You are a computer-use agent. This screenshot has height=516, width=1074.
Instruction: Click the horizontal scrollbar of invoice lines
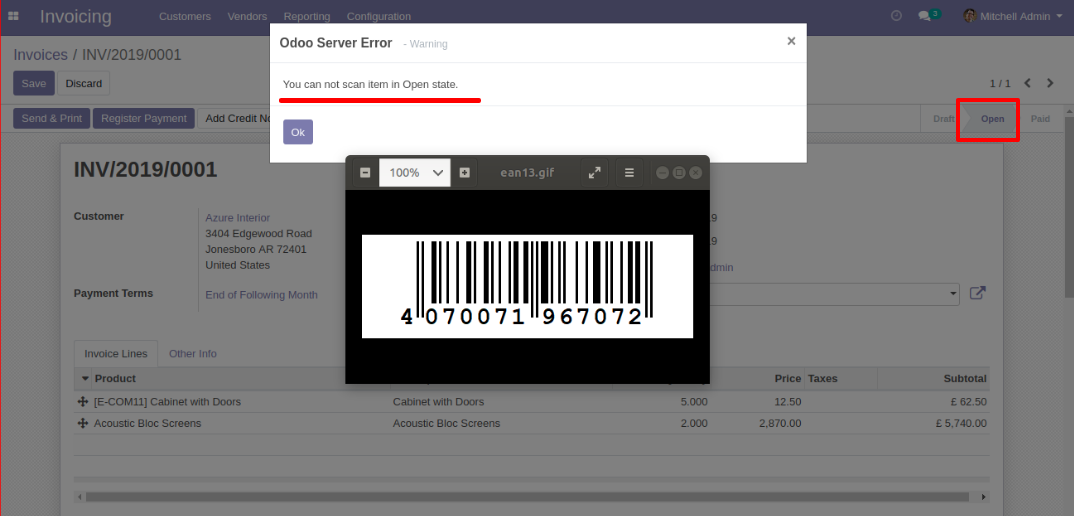527,496
